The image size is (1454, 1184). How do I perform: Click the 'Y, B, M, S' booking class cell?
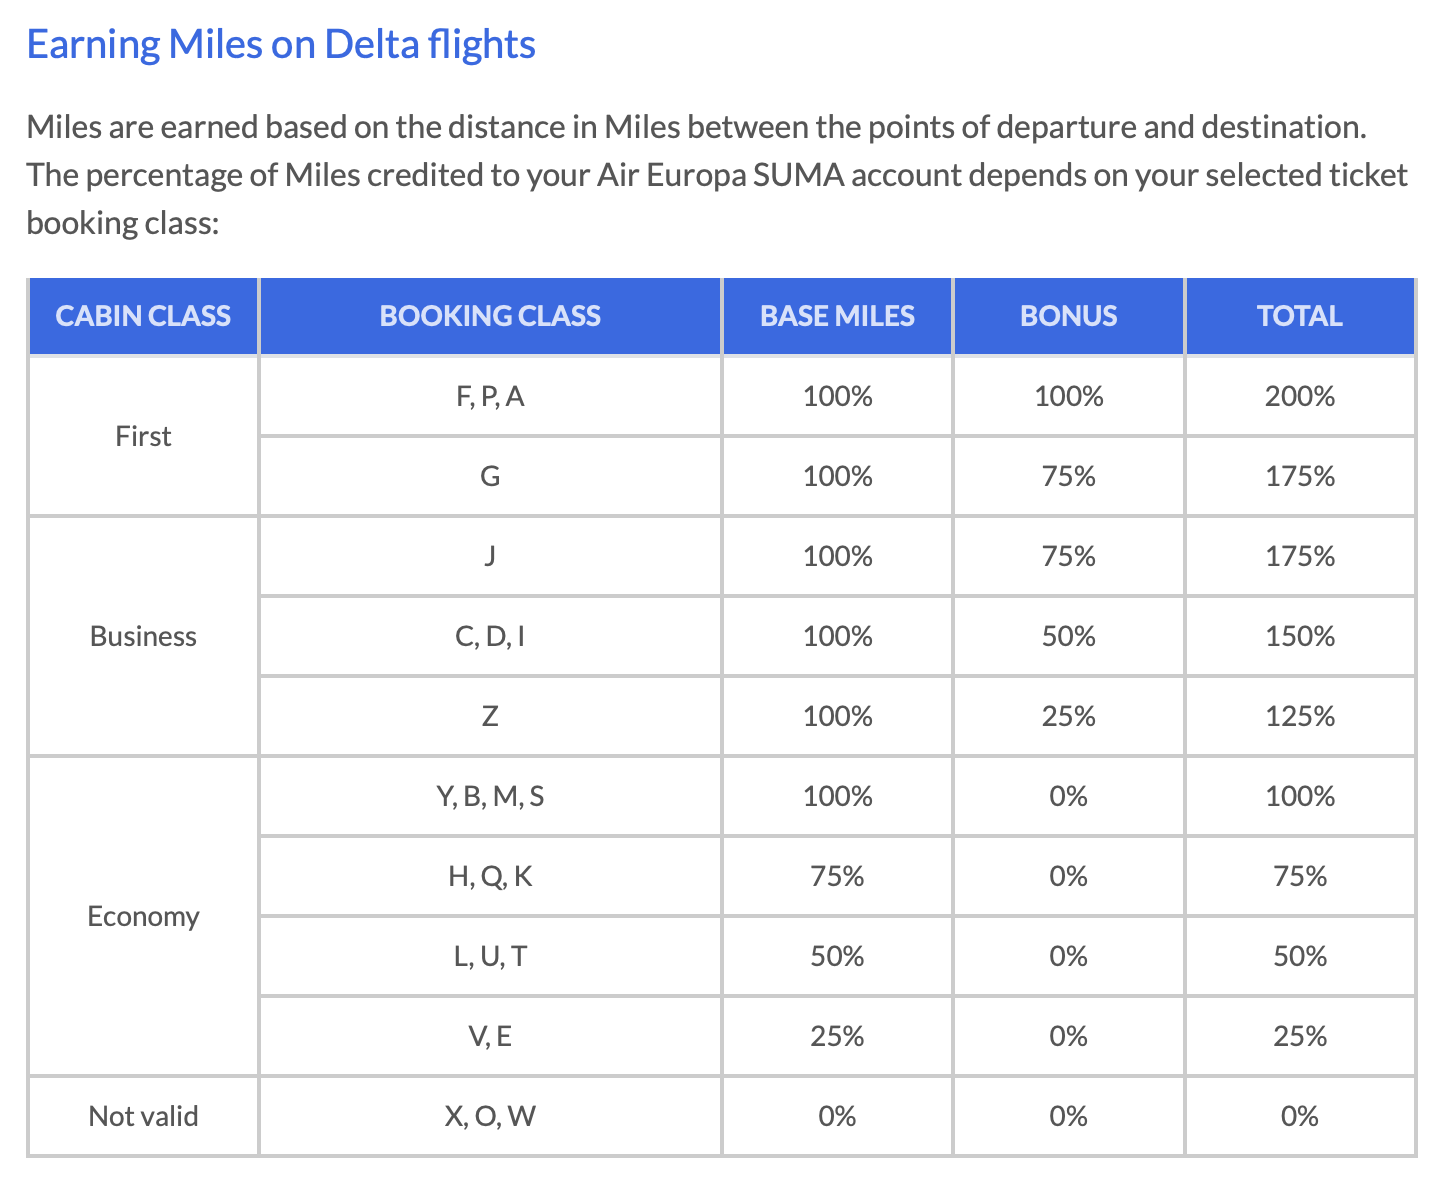[x=490, y=796]
